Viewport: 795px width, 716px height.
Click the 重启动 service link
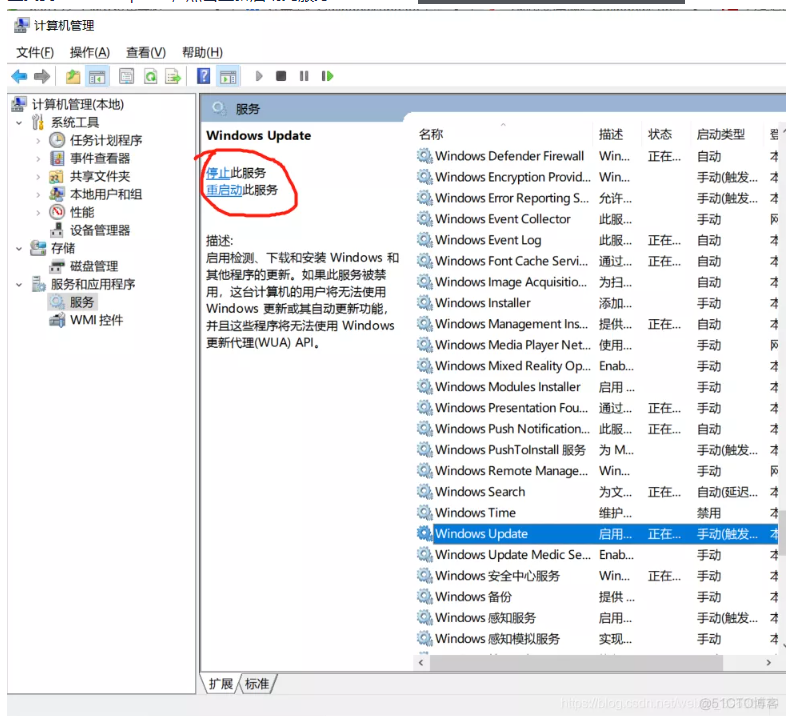tap(224, 190)
